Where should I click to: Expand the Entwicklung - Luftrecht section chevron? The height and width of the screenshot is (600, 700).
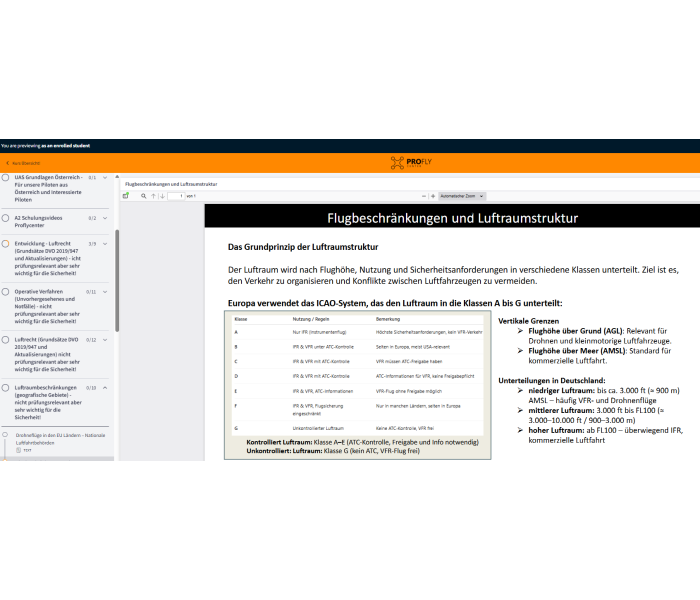(x=105, y=244)
